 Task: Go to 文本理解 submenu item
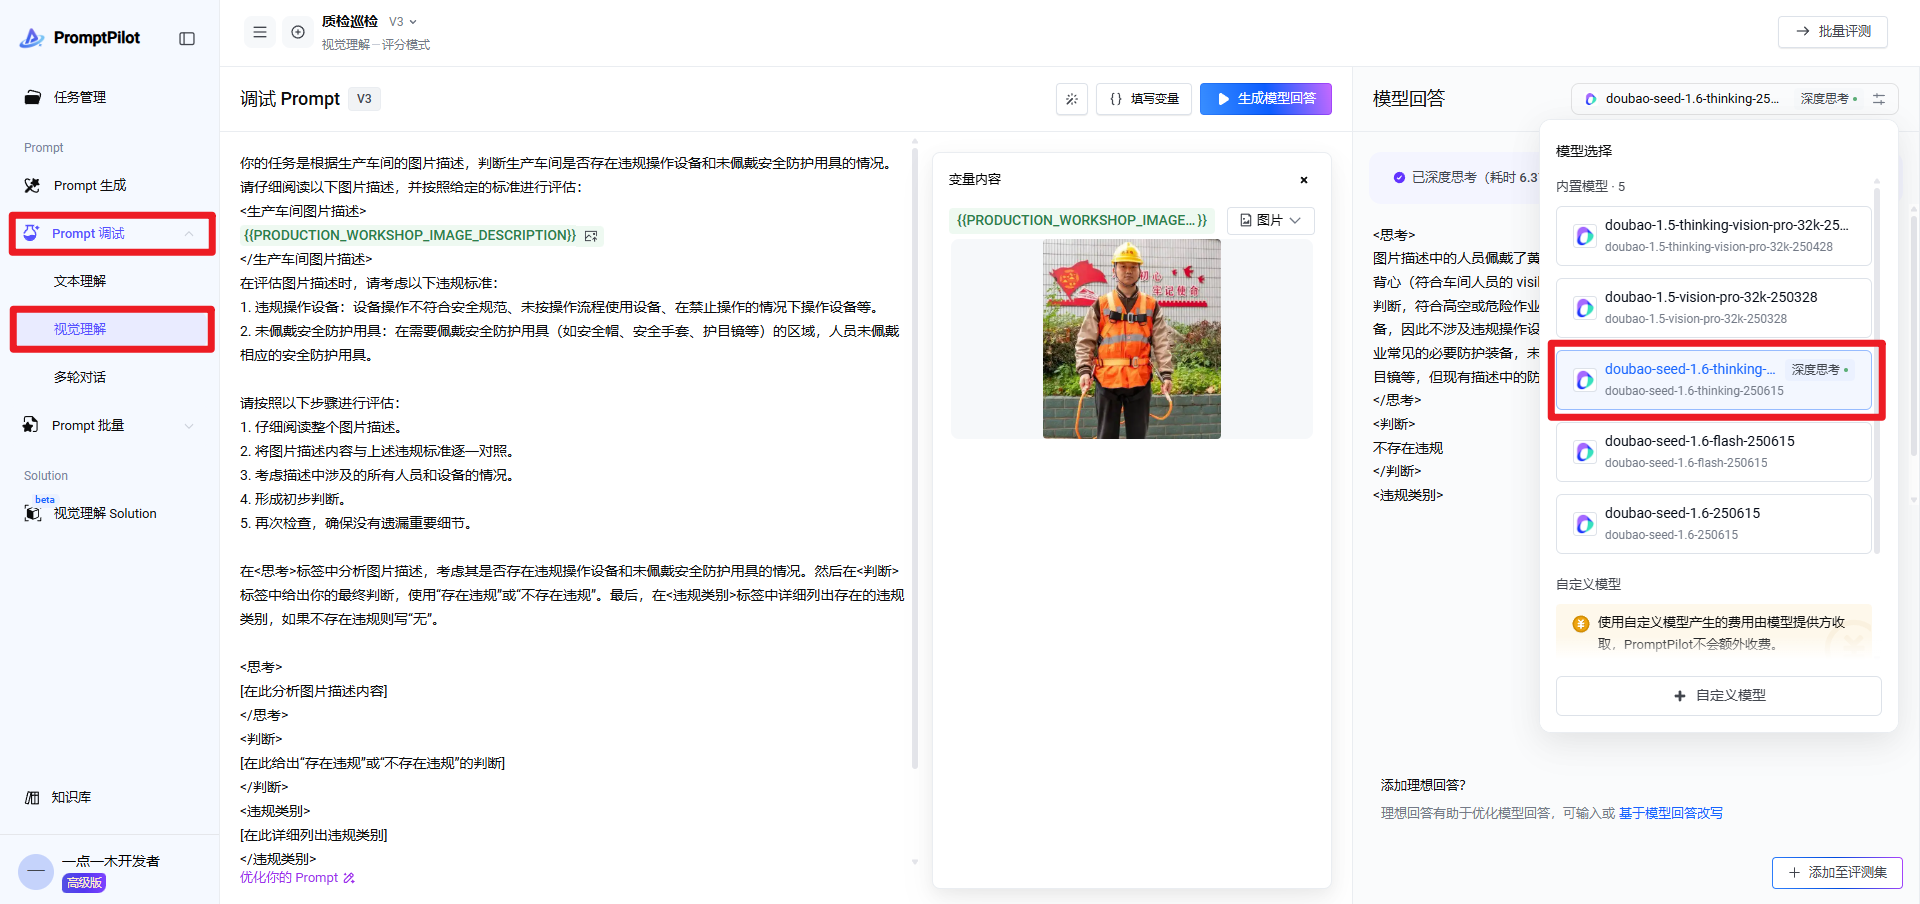(x=80, y=281)
